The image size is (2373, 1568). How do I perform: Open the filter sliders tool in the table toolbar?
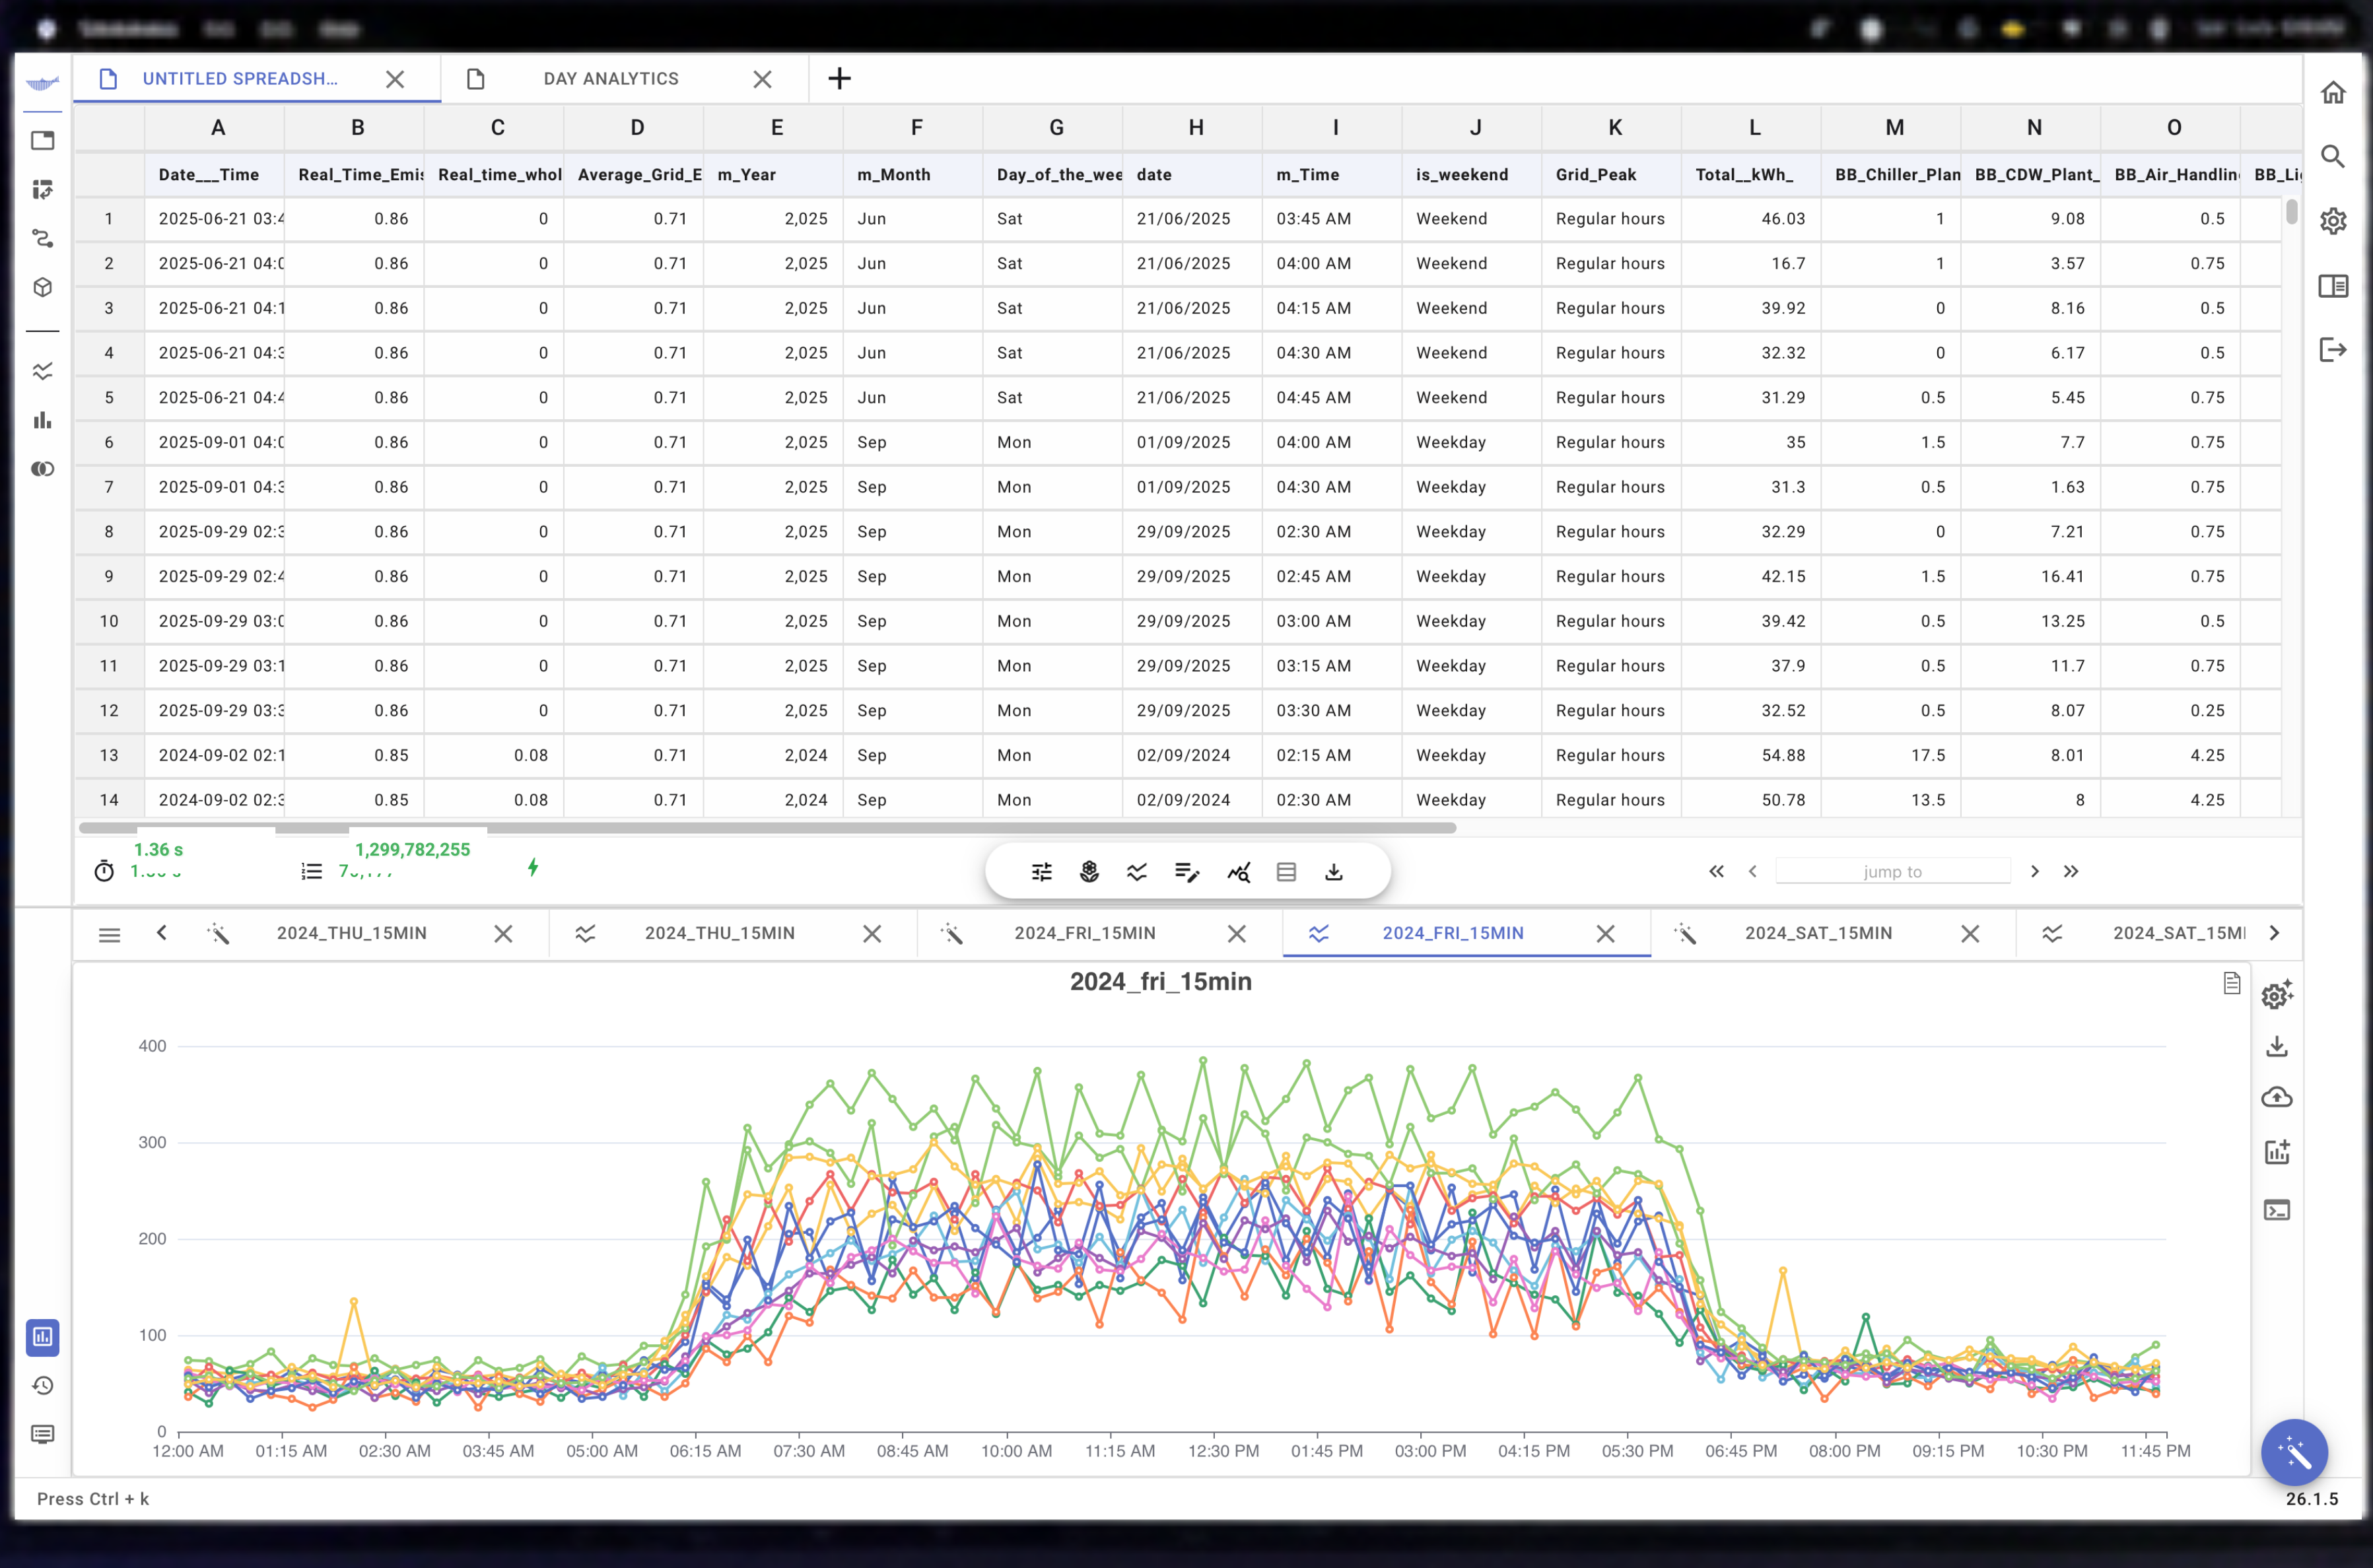(1041, 872)
